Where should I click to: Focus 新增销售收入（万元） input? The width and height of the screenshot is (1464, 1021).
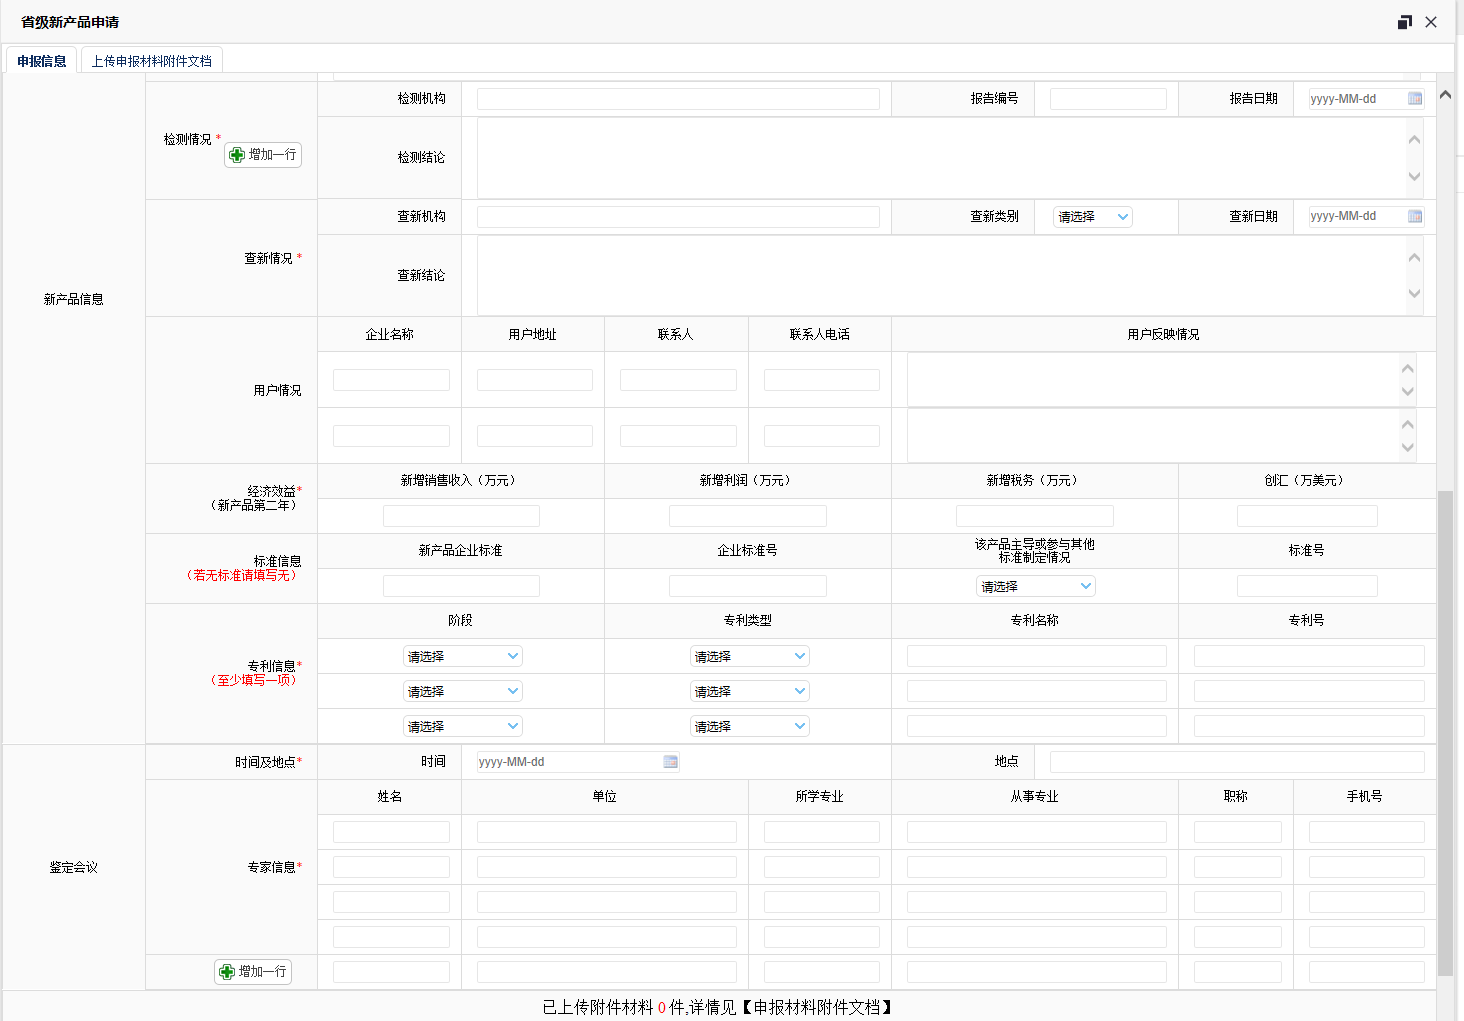click(x=461, y=516)
